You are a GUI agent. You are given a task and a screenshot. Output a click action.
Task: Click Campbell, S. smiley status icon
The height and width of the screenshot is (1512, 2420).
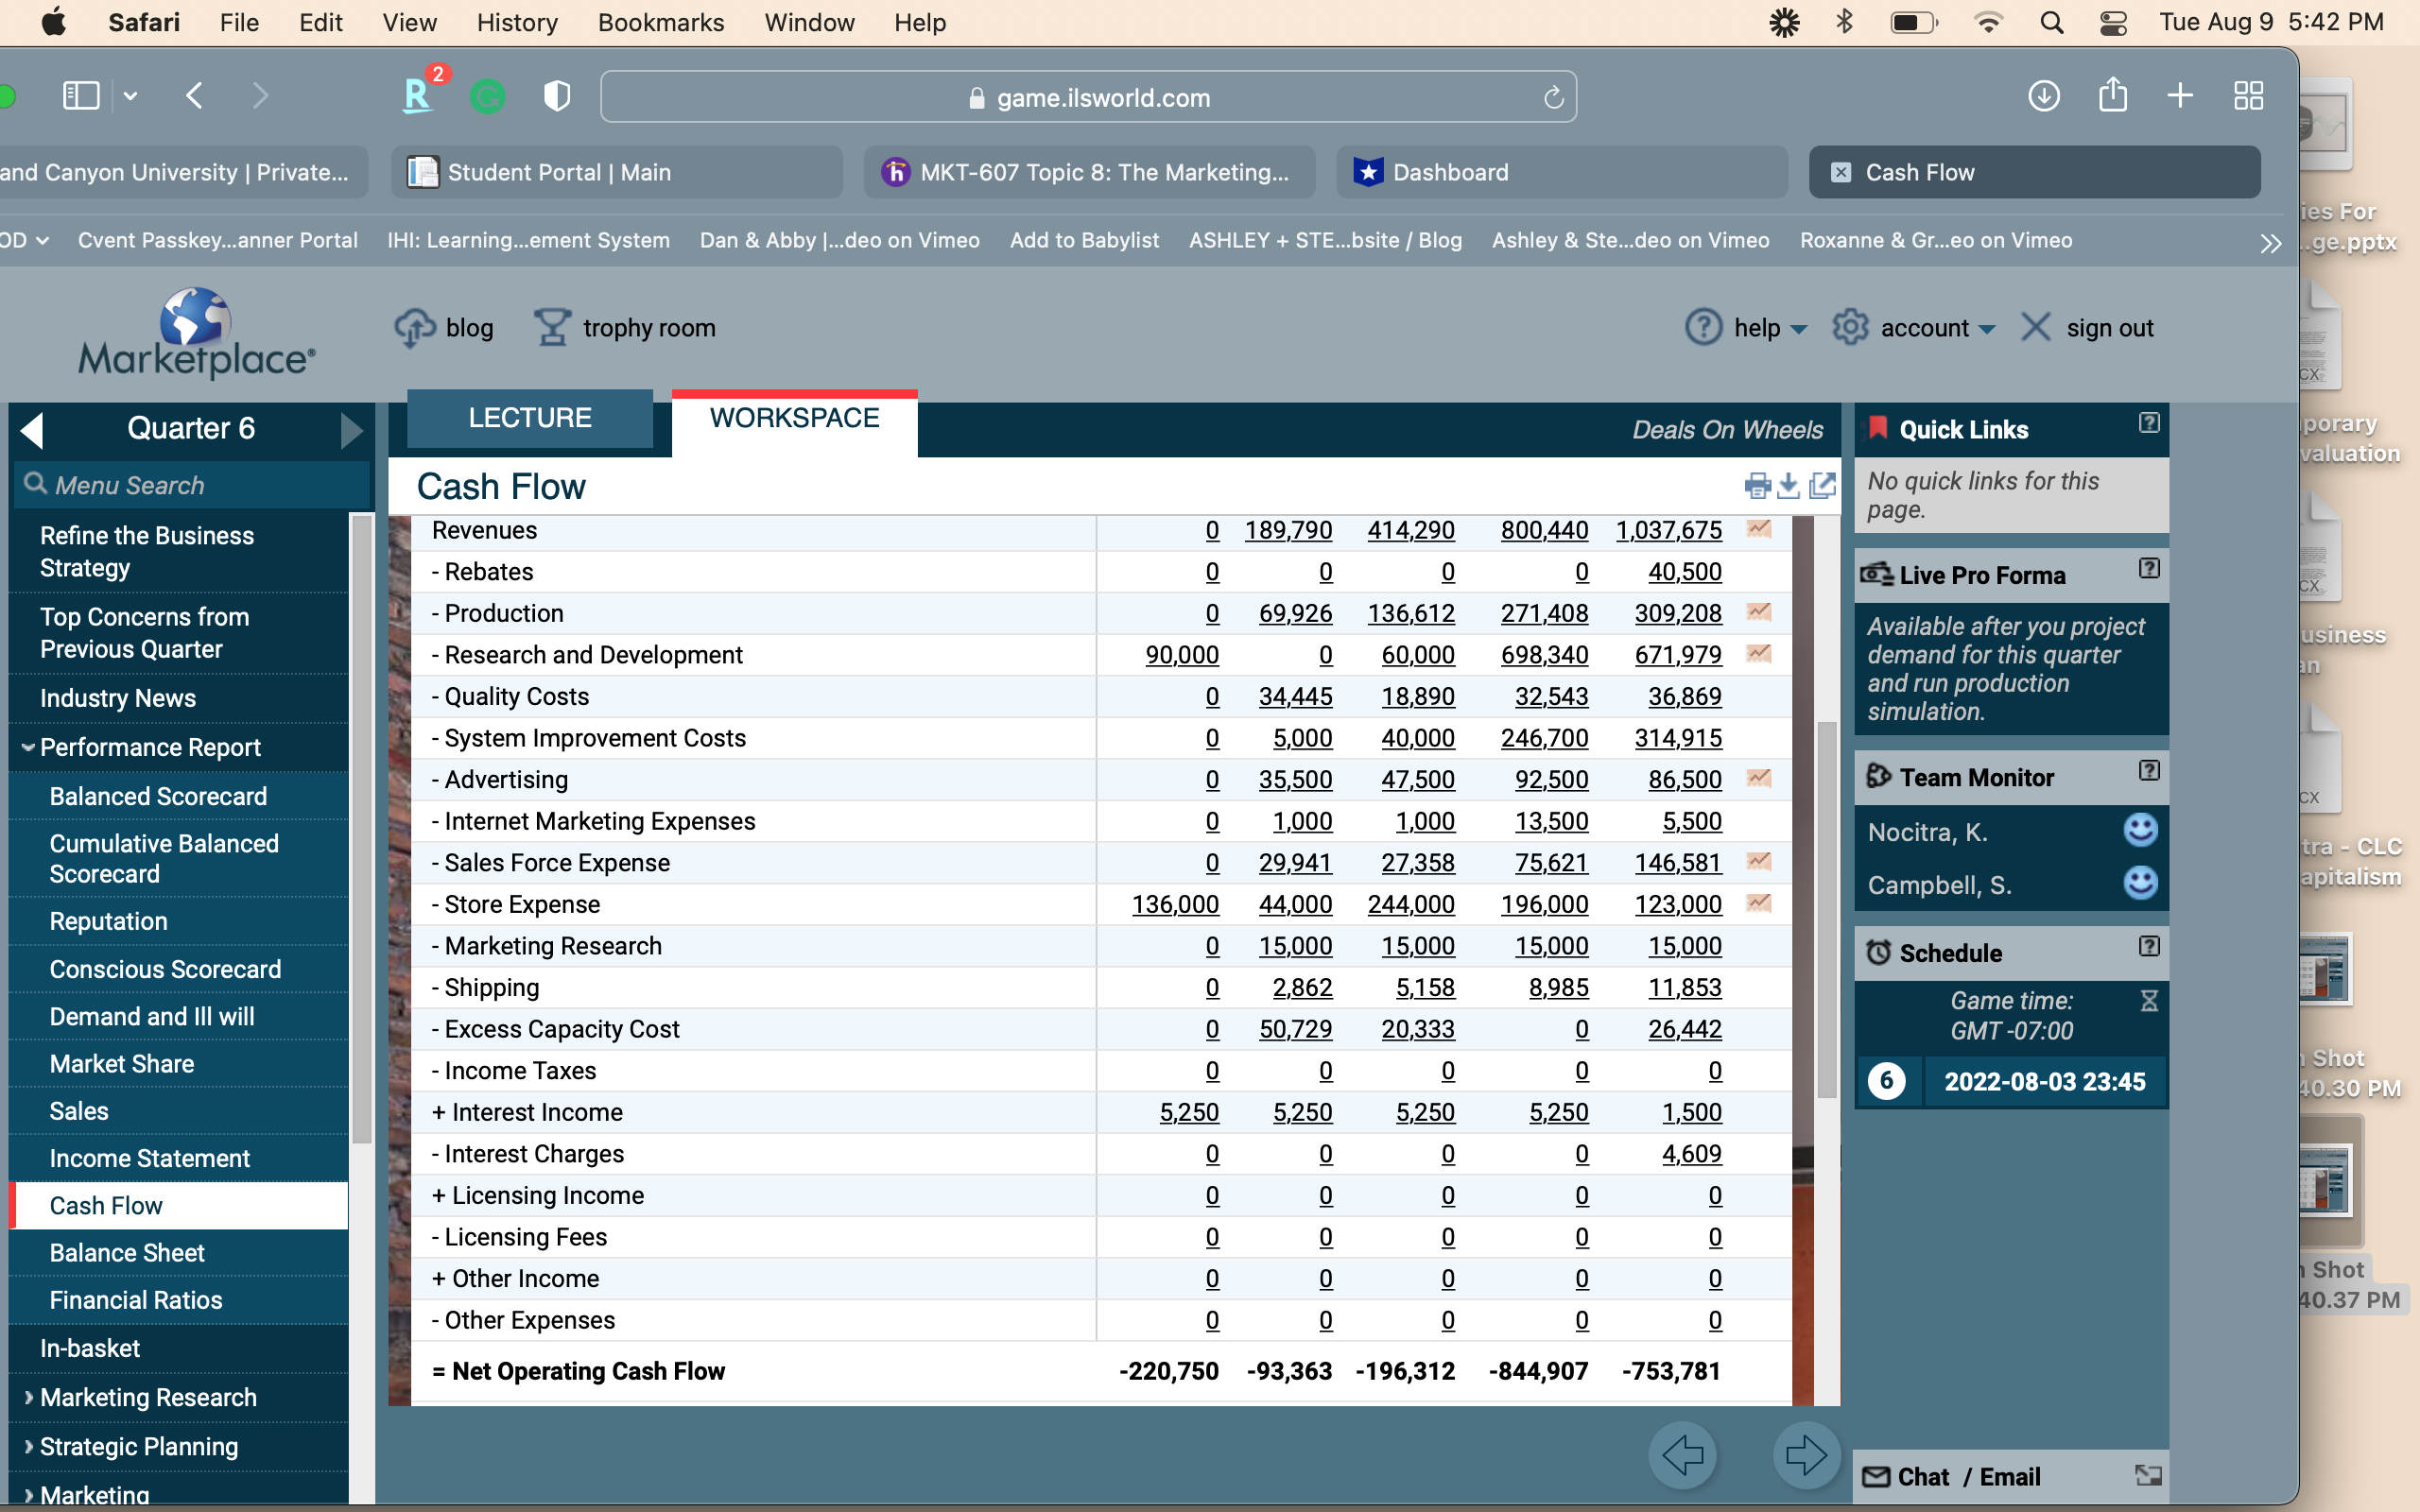(2140, 883)
